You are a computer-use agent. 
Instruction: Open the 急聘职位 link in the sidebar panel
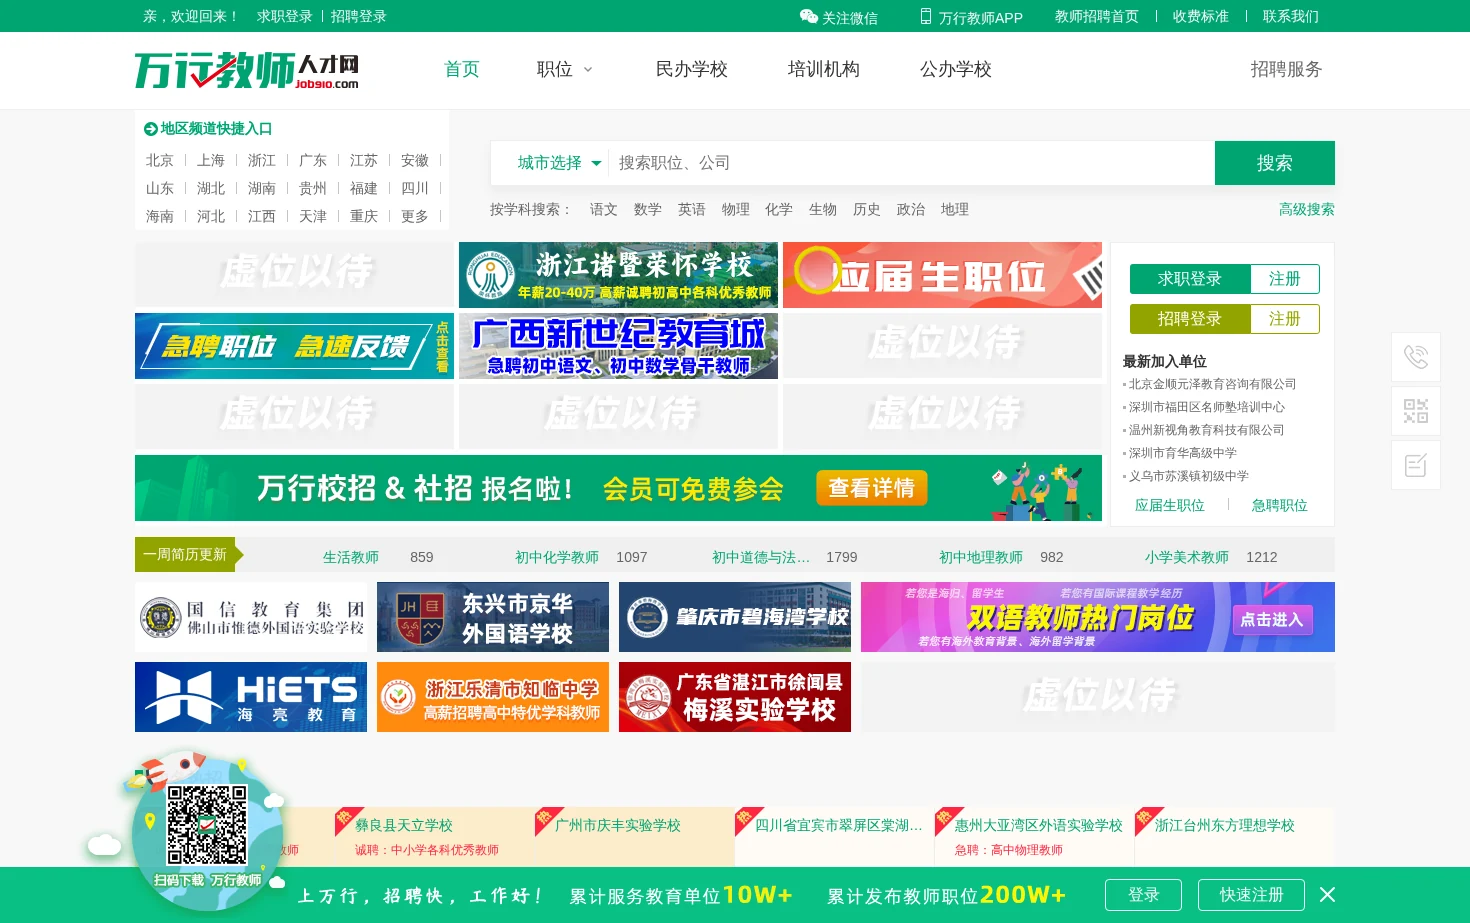click(x=1280, y=505)
